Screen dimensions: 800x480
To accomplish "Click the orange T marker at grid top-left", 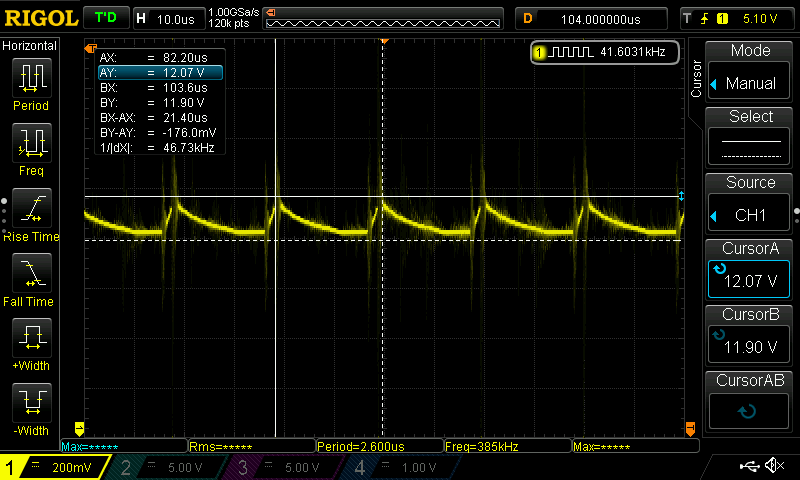I will click(90, 48).
